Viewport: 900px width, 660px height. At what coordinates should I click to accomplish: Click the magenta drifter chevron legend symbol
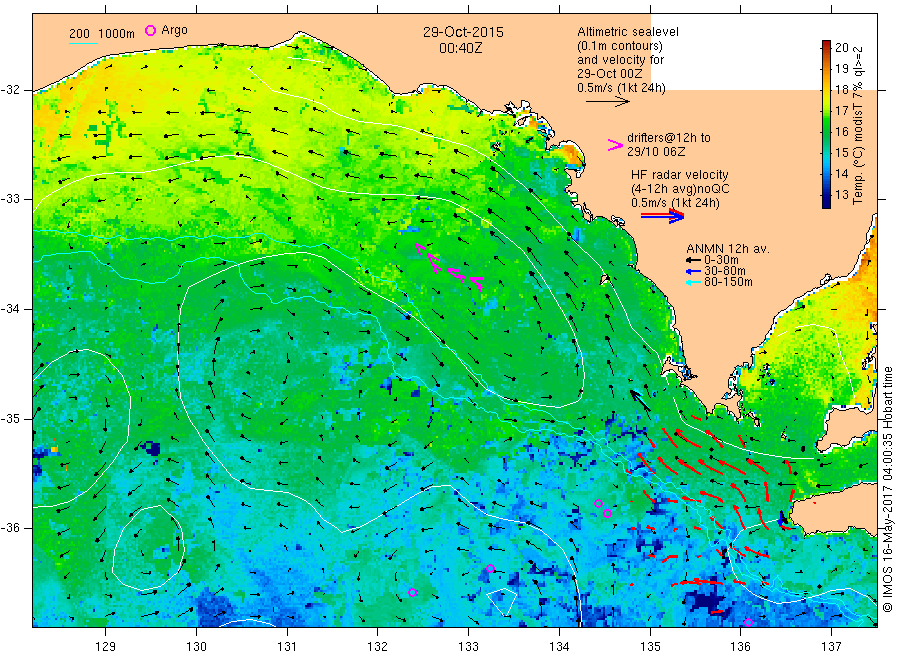615,145
